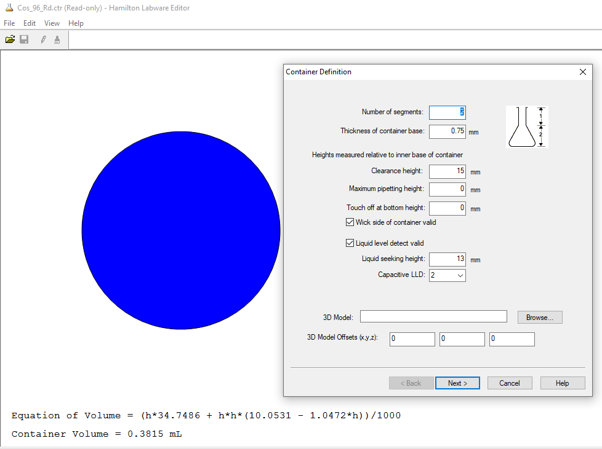Screen dimensions: 602x449
Task: Click the Next > button
Action: click(457, 383)
